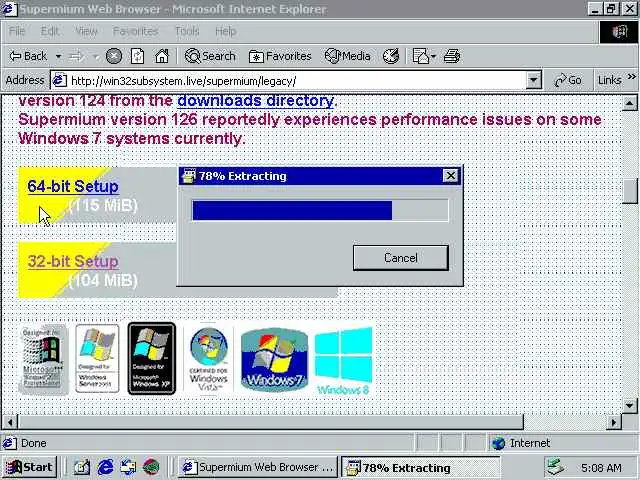
Task: Click the 5:08 AM clock
Action: 601,468
